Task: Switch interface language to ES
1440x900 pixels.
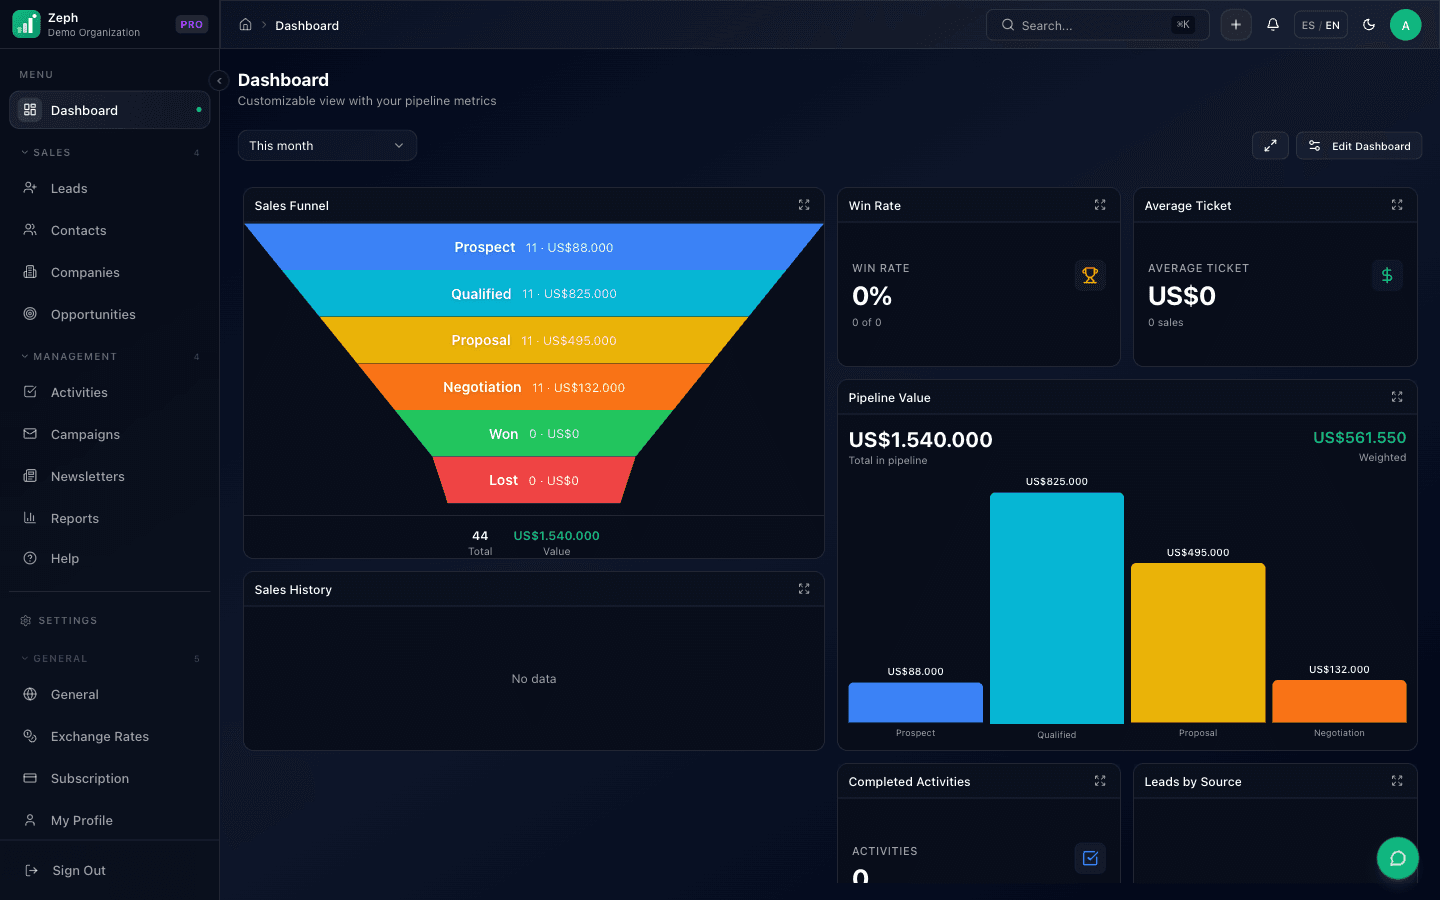Action: pyautogui.click(x=1306, y=24)
